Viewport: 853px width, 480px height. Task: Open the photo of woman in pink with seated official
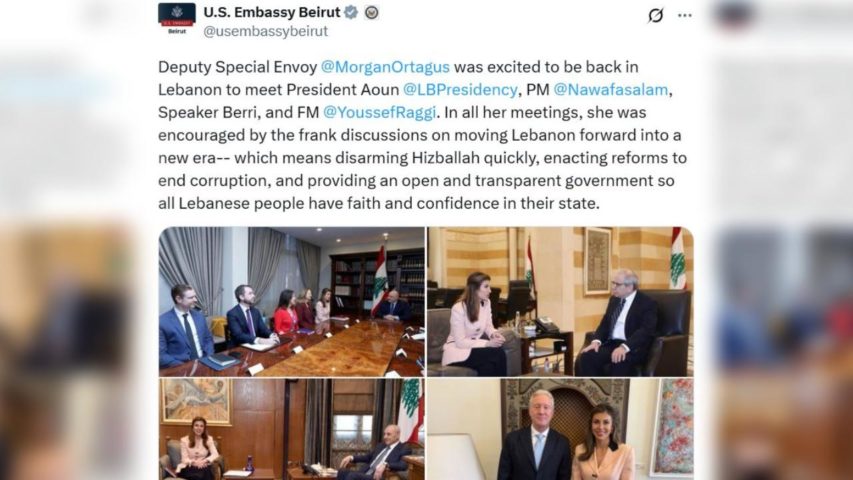pos(560,301)
